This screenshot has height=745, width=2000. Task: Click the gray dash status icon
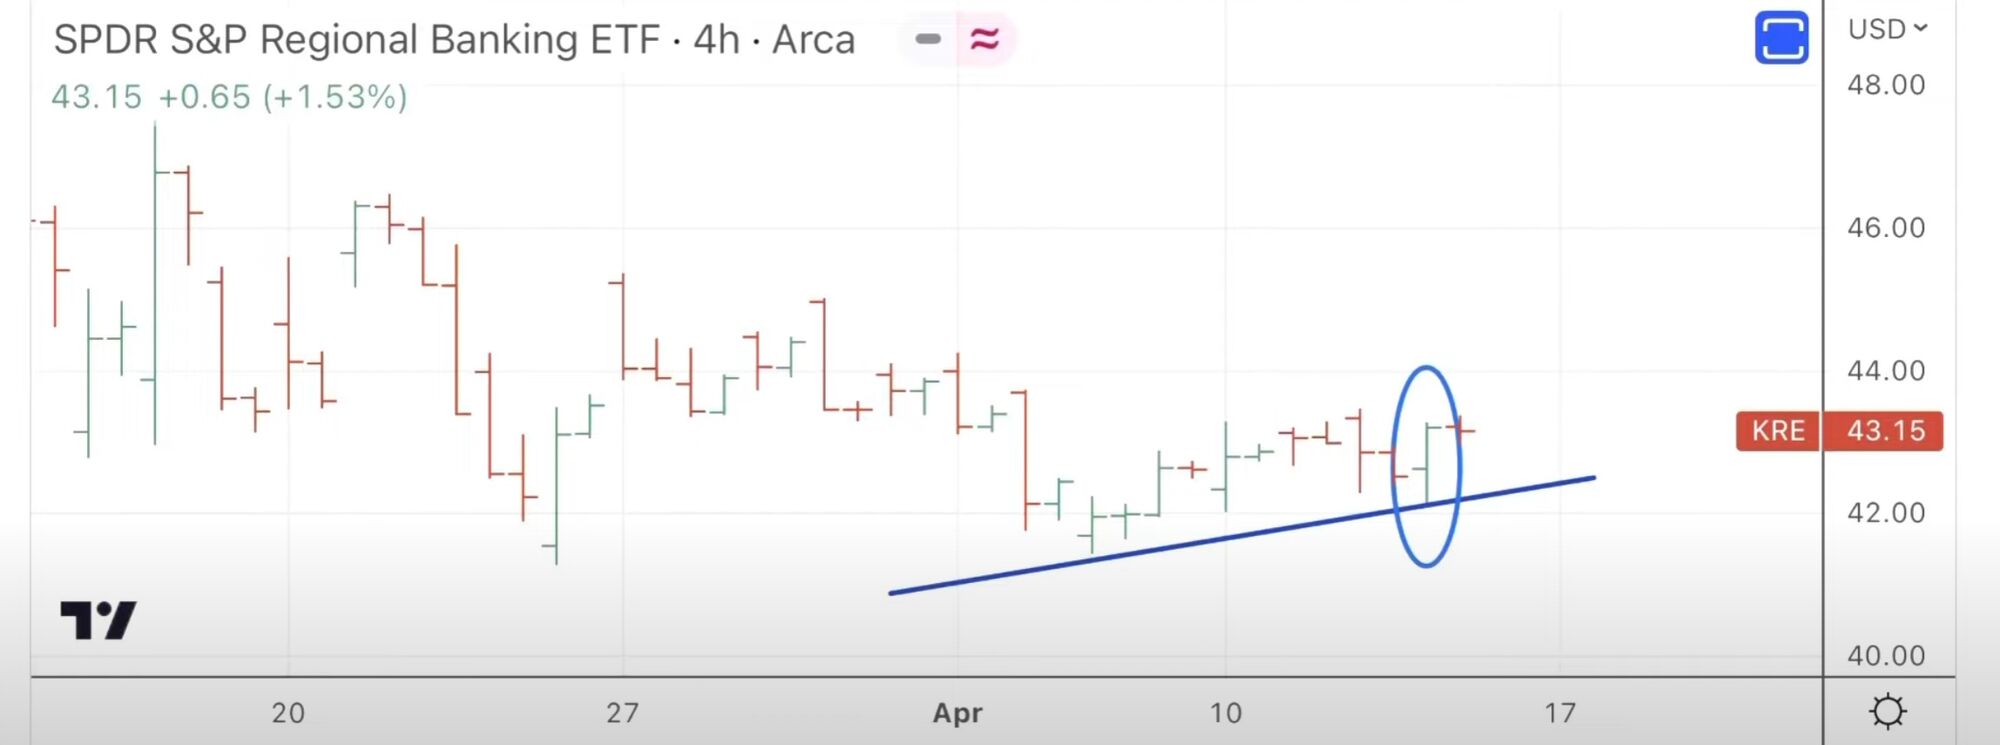coord(928,39)
